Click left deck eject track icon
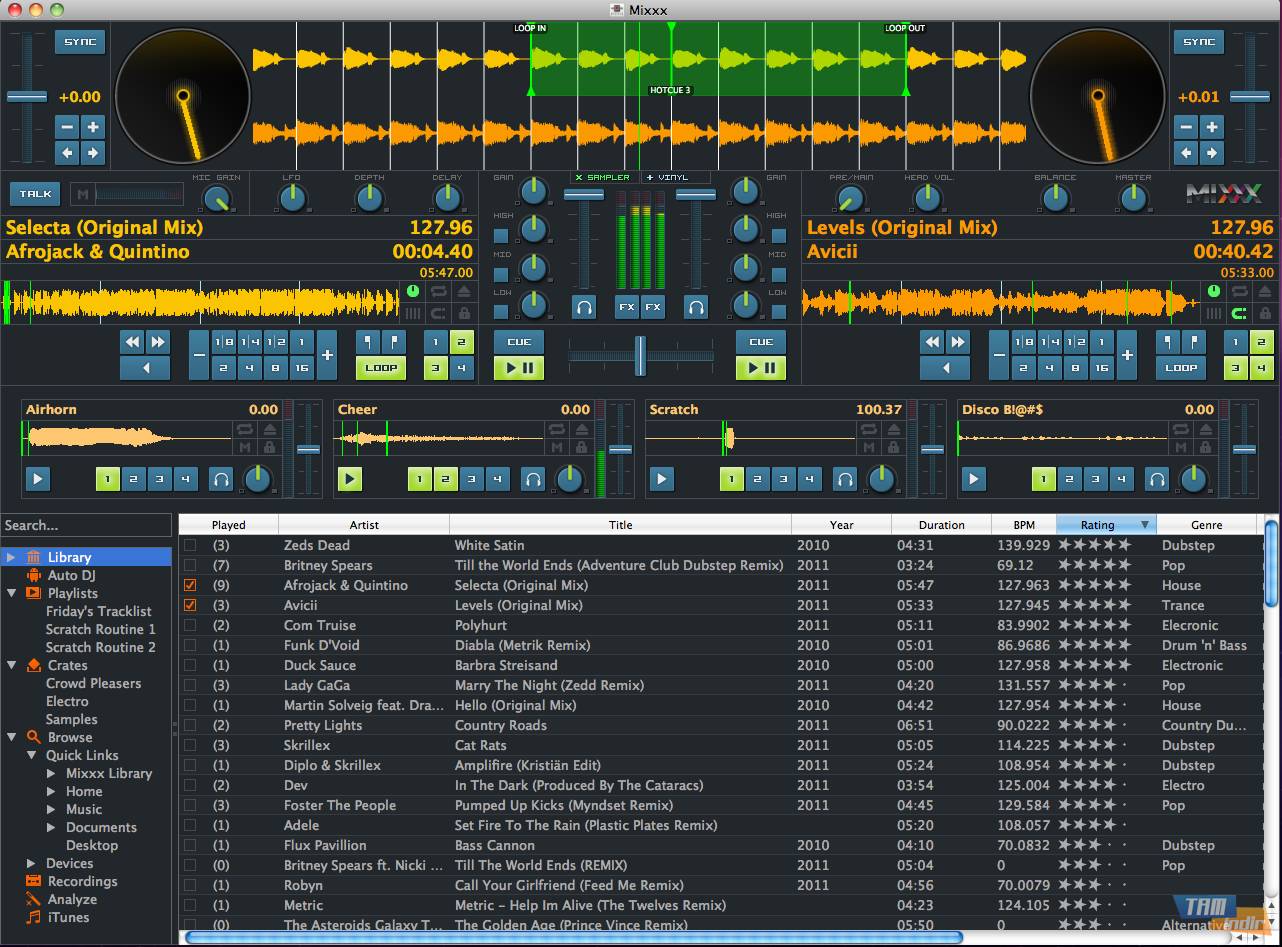Viewport: 1282px width, 947px height. [464, 291]
